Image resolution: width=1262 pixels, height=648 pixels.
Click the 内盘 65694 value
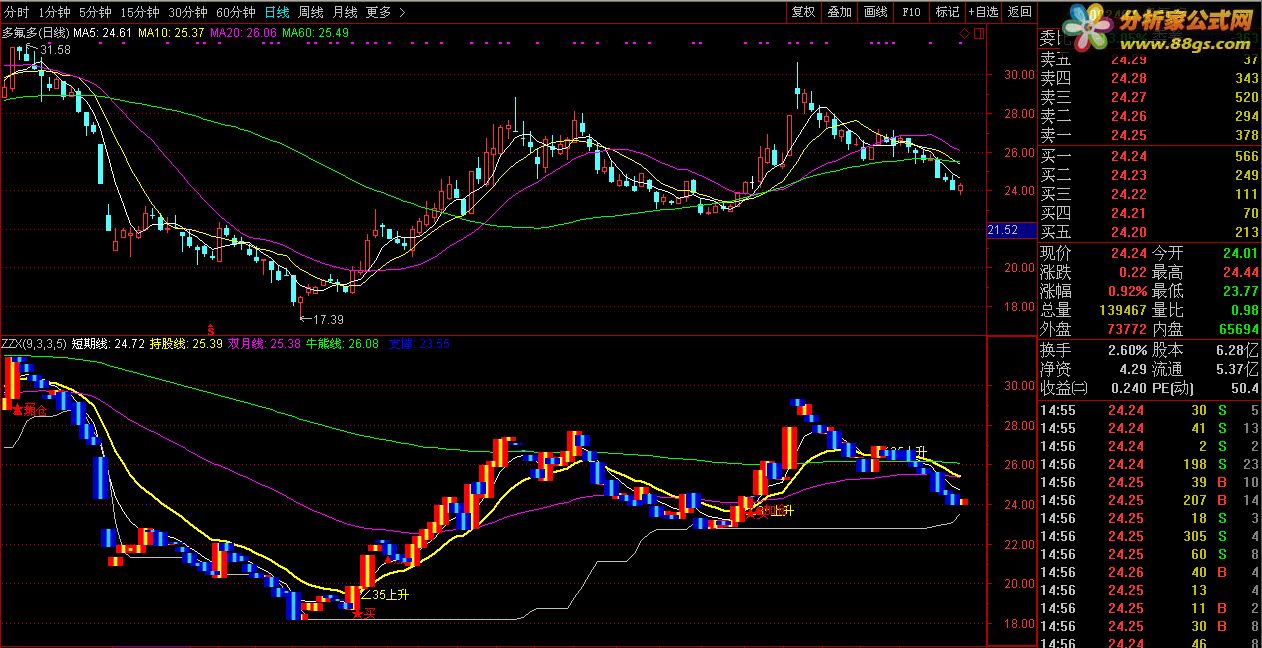(1240, 329)
